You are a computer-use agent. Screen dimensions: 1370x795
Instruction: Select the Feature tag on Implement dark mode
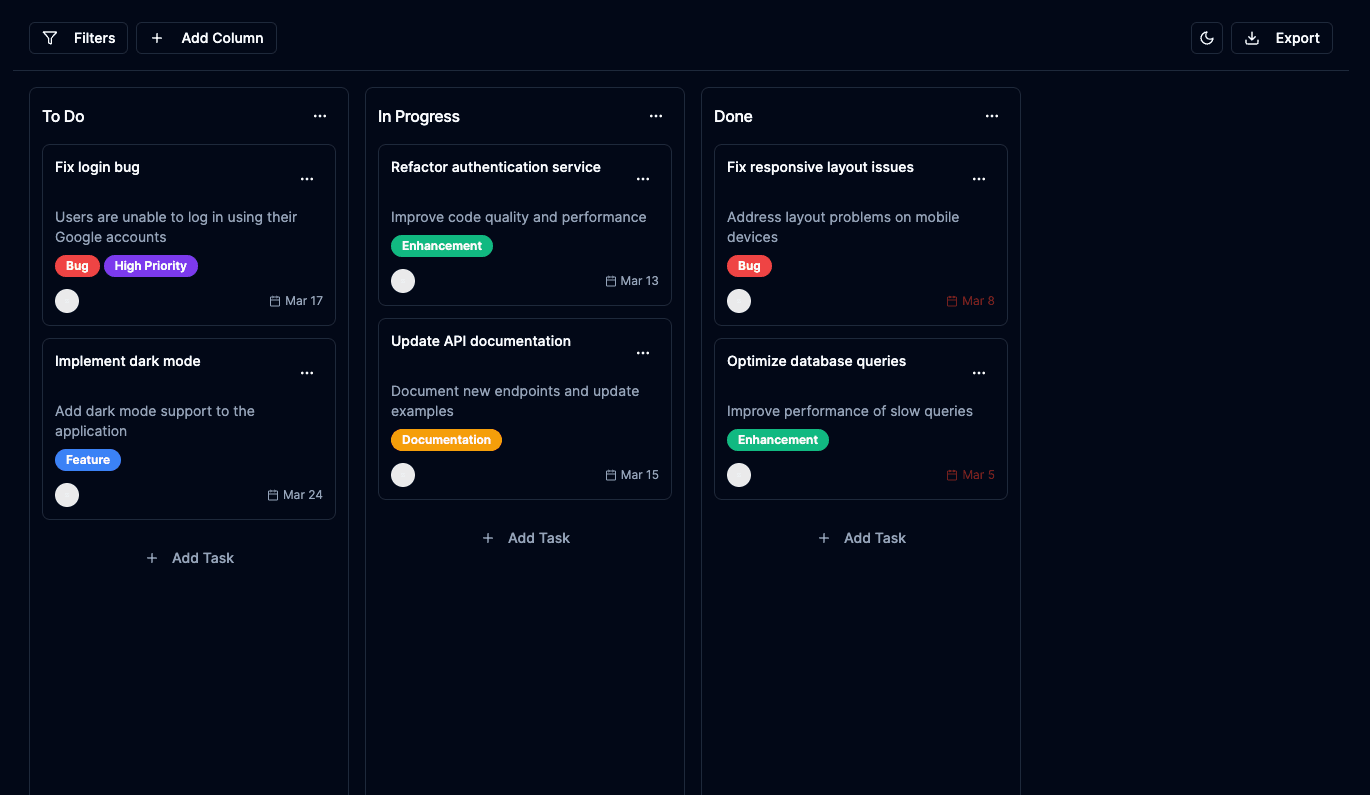88,459
